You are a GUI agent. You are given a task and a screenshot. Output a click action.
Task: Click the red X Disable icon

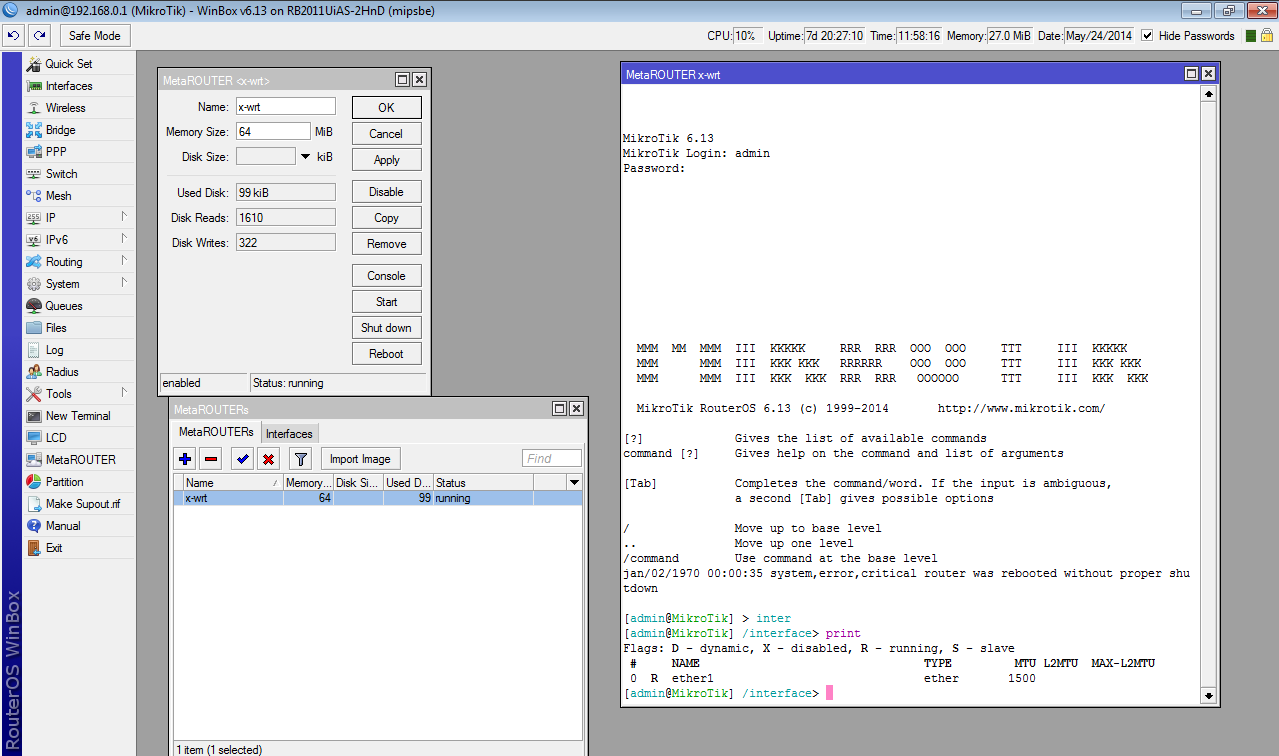(268, 459)
